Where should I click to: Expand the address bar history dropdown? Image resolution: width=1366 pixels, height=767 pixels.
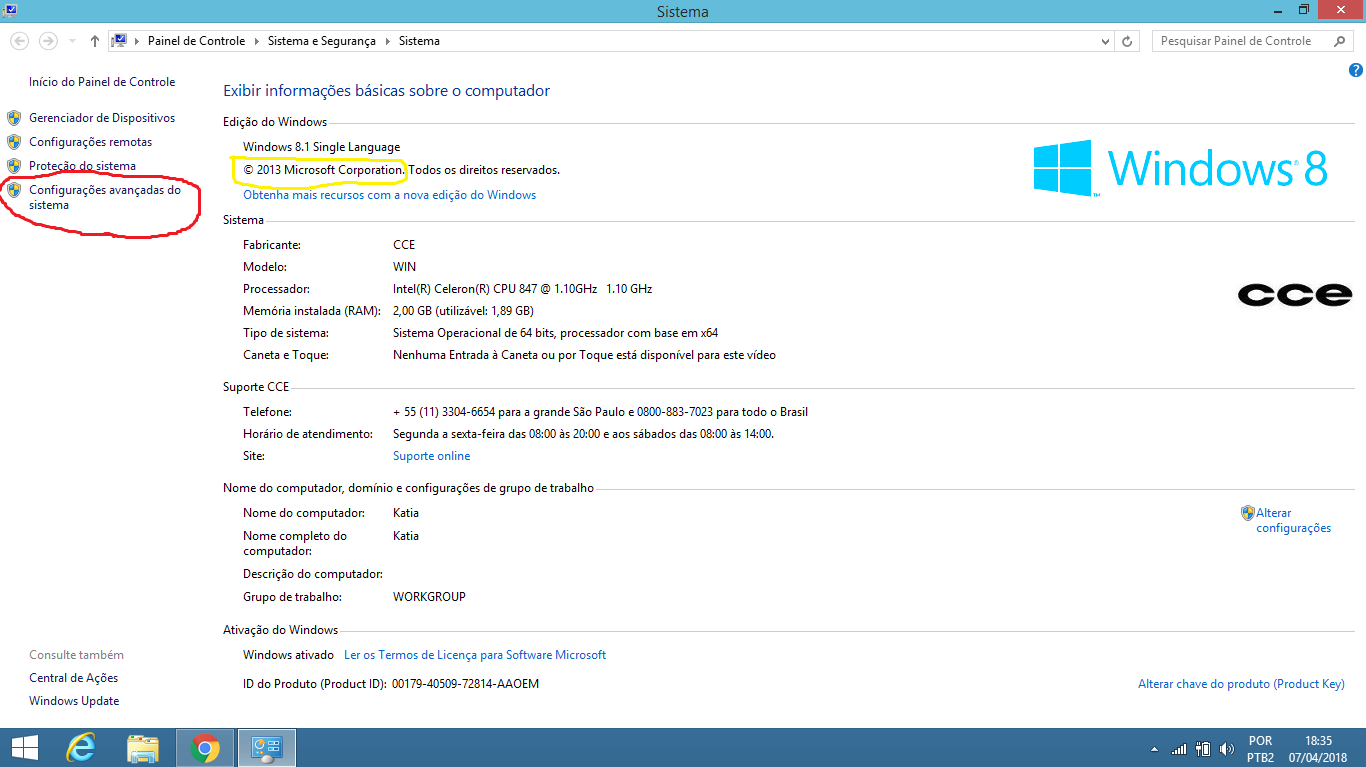tap(1105, 41)
